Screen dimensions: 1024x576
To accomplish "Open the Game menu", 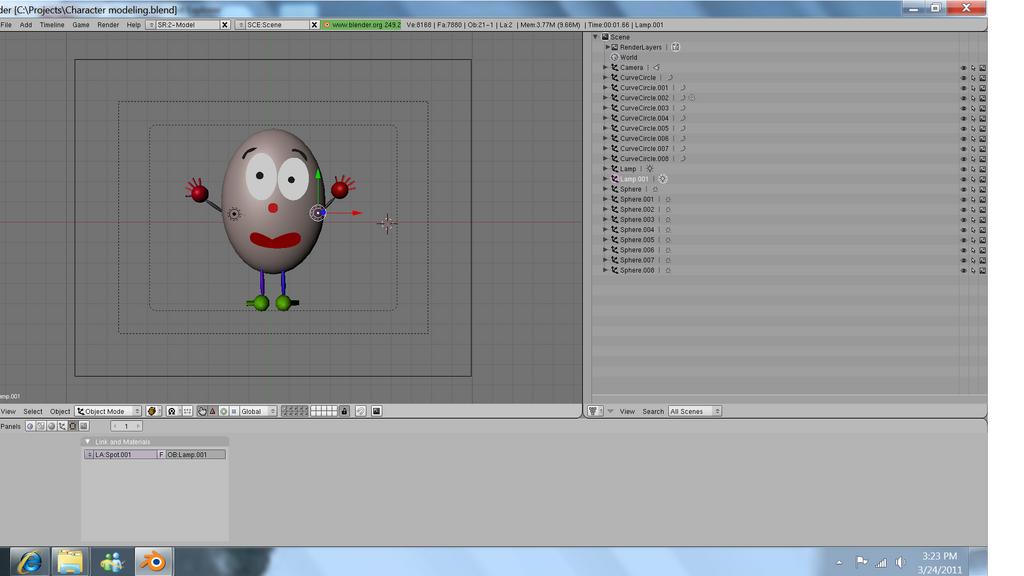I will click(x=81, y=25).
